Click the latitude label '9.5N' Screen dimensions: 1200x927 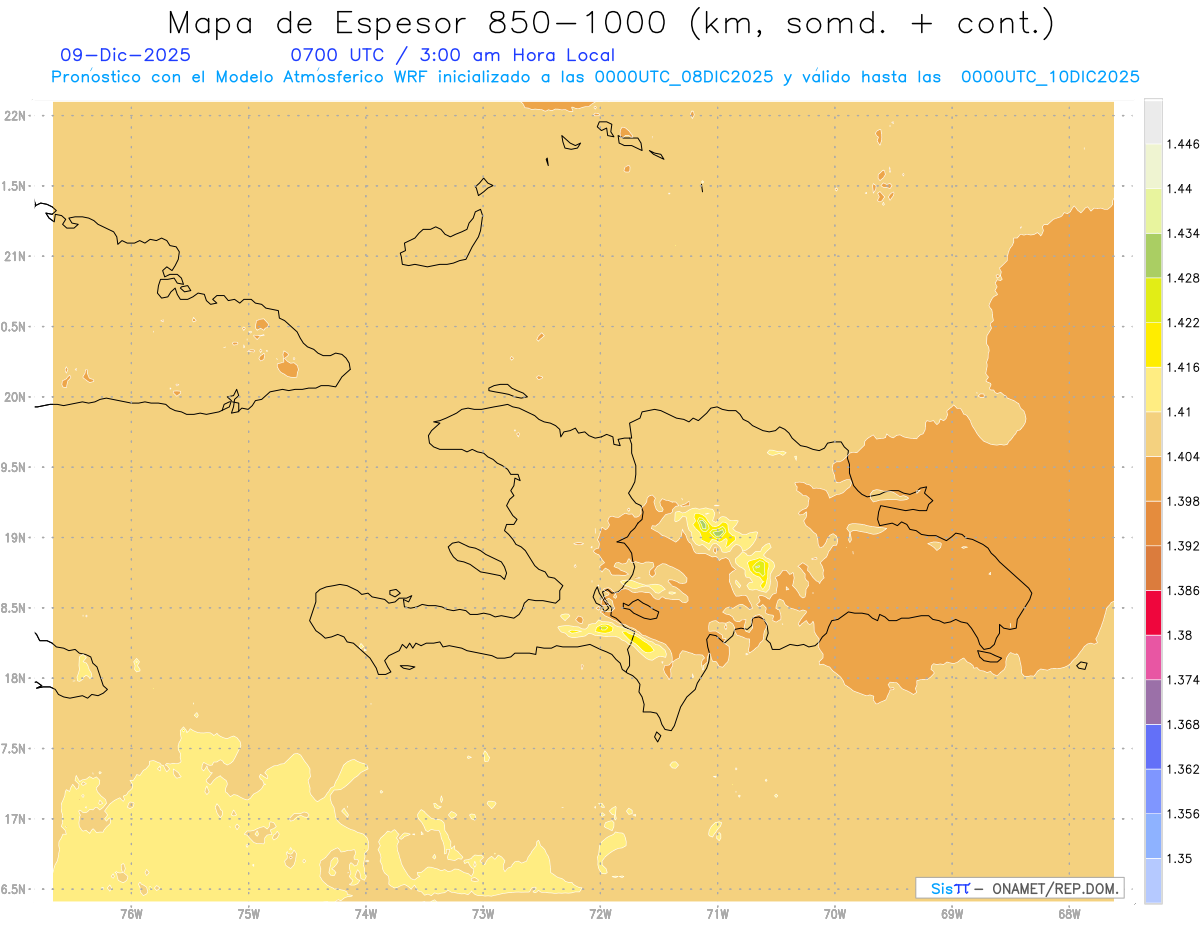[15, 468]
